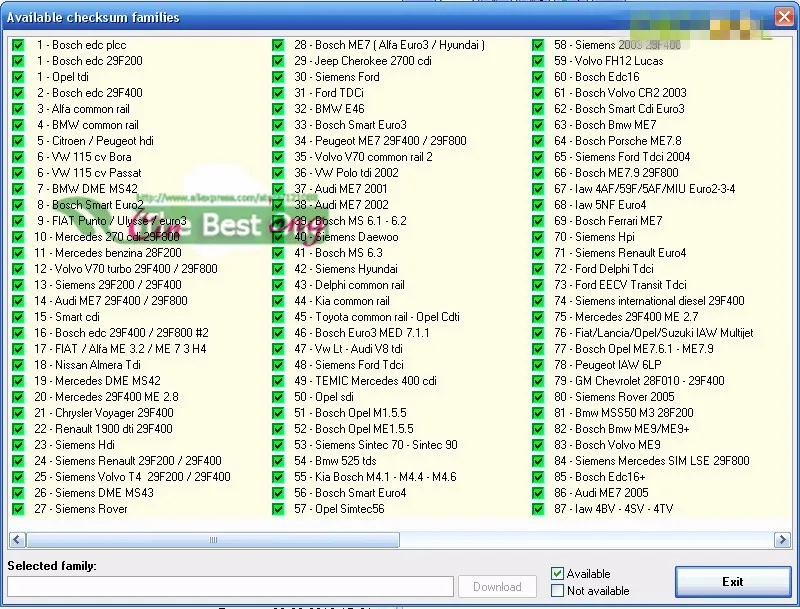800x609 pixels.
Task: Select 4 - BMW common rail
Action: [x=88, y=125]
